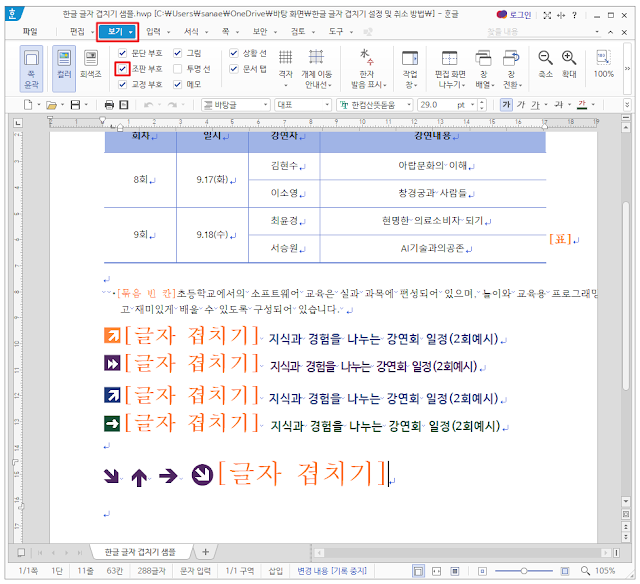This screenshot has height=584, width=640.
Task: Toggle the 교정 부호 checkbox
Action: click(x=122, y=84)
